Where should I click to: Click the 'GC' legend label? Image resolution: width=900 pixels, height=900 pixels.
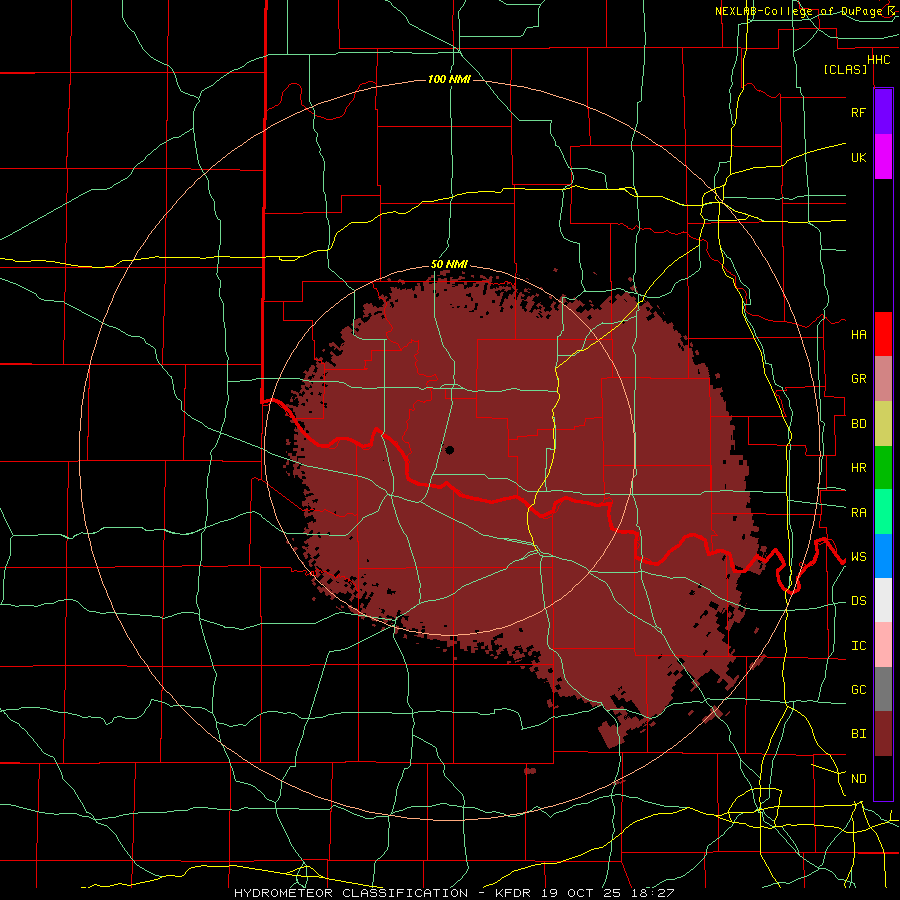pos(858,690)
